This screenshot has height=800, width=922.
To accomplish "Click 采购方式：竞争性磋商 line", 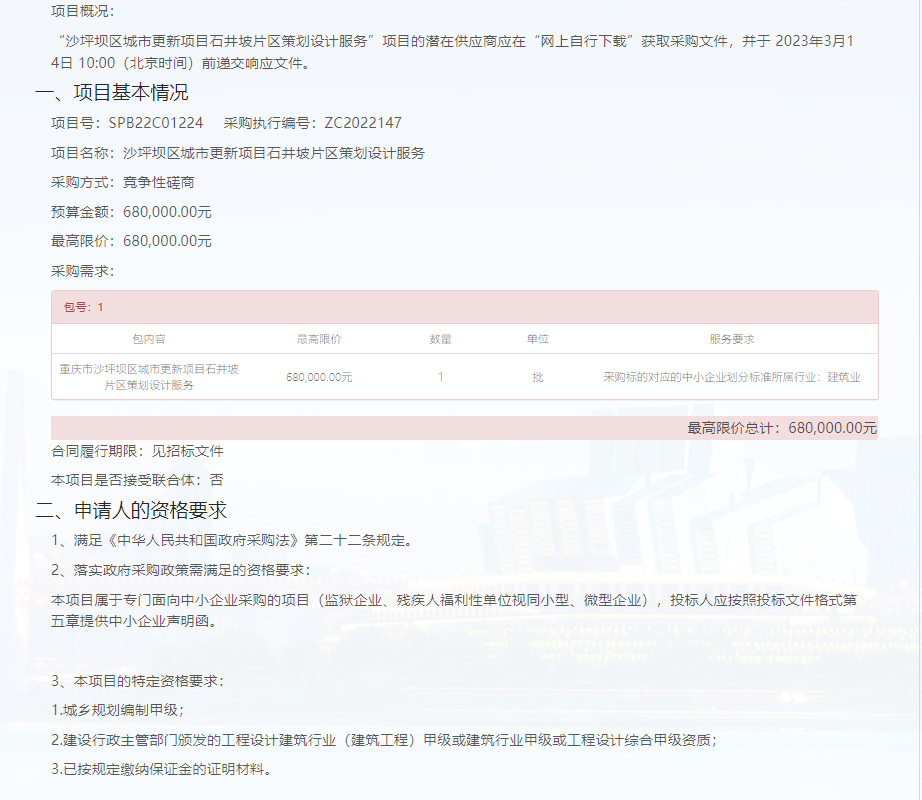I will coord(122,182).
